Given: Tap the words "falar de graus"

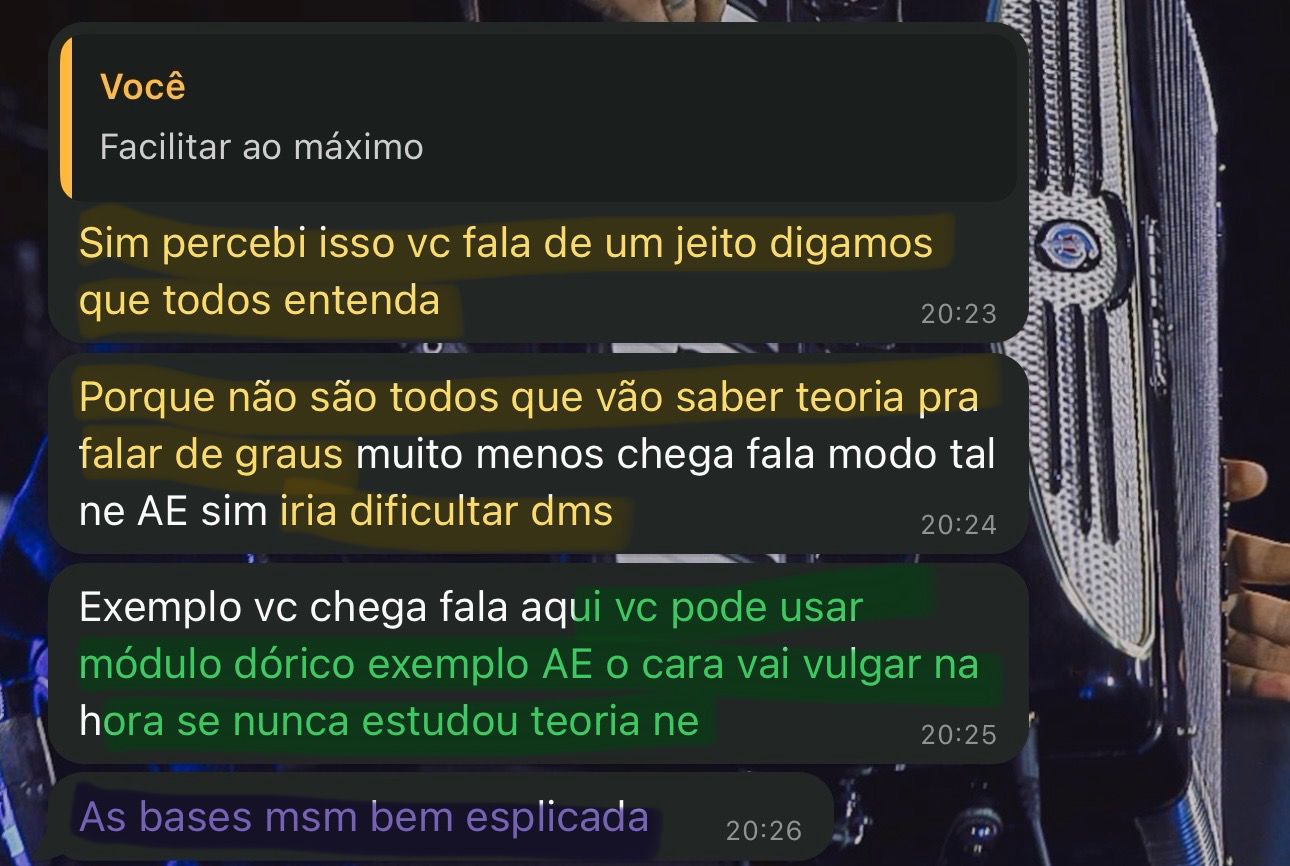Looking at the screenshot, I should 211,455.
